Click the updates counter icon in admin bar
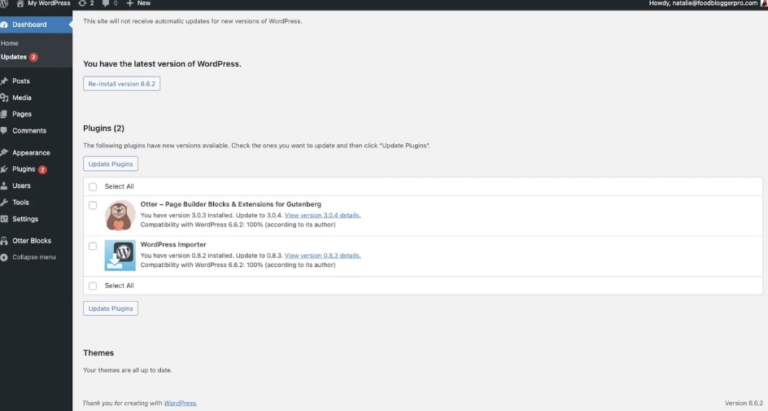 pyautogui.click(x=86, y=4)
